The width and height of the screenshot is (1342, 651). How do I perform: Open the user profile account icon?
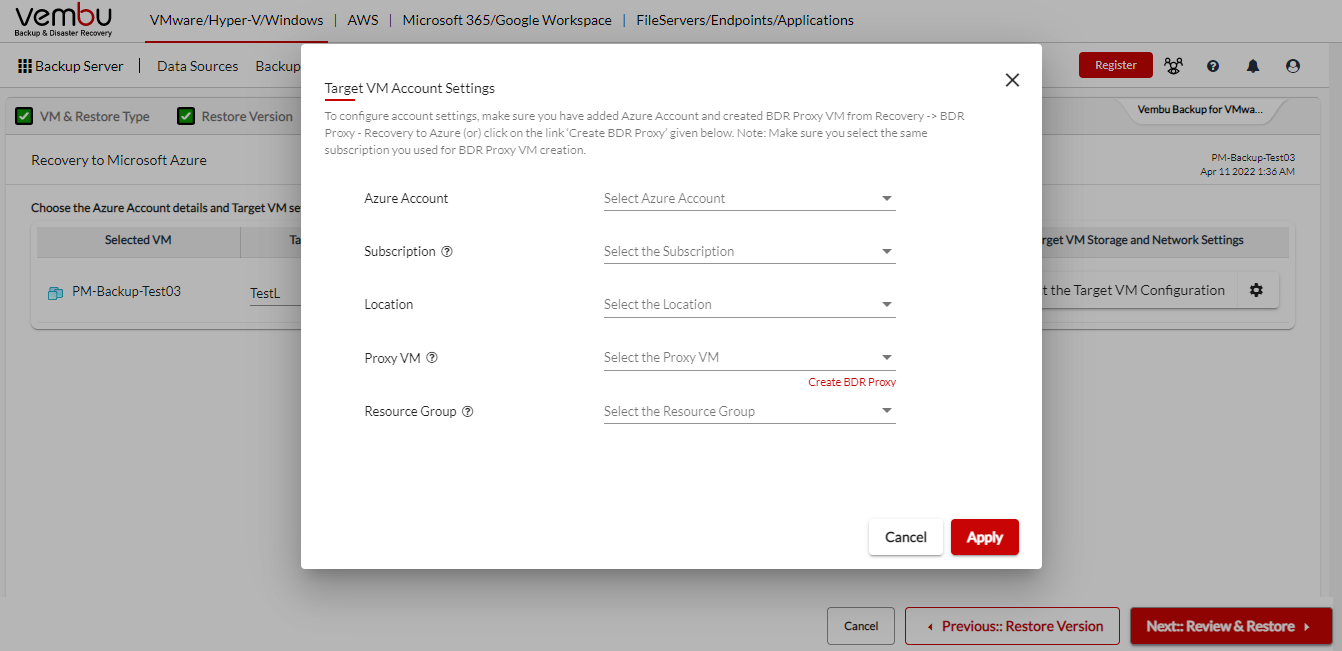coord(1293,66)
